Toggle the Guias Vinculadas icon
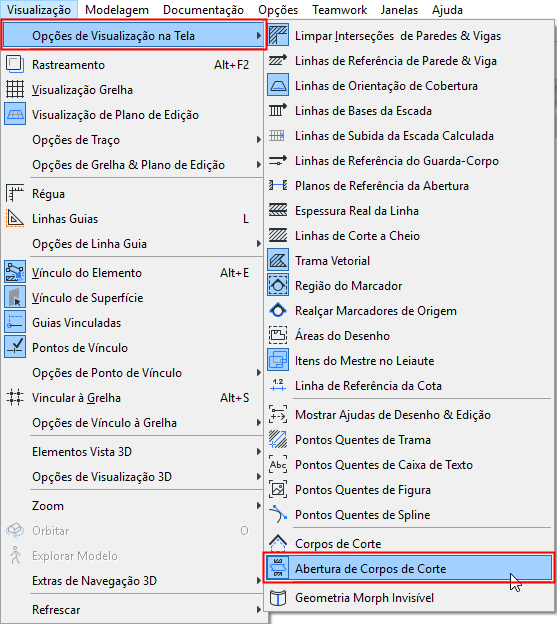The image size is (557, 624). 15,322
